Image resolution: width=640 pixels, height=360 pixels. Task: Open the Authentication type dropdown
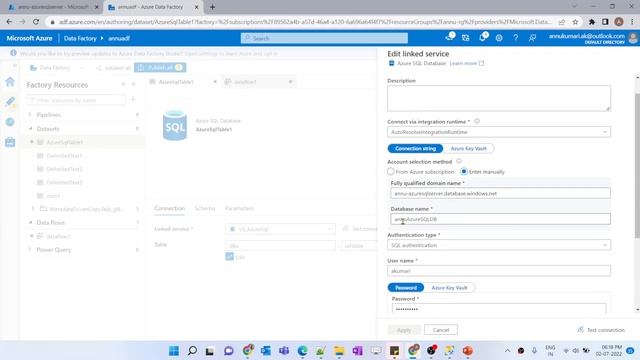499,245
